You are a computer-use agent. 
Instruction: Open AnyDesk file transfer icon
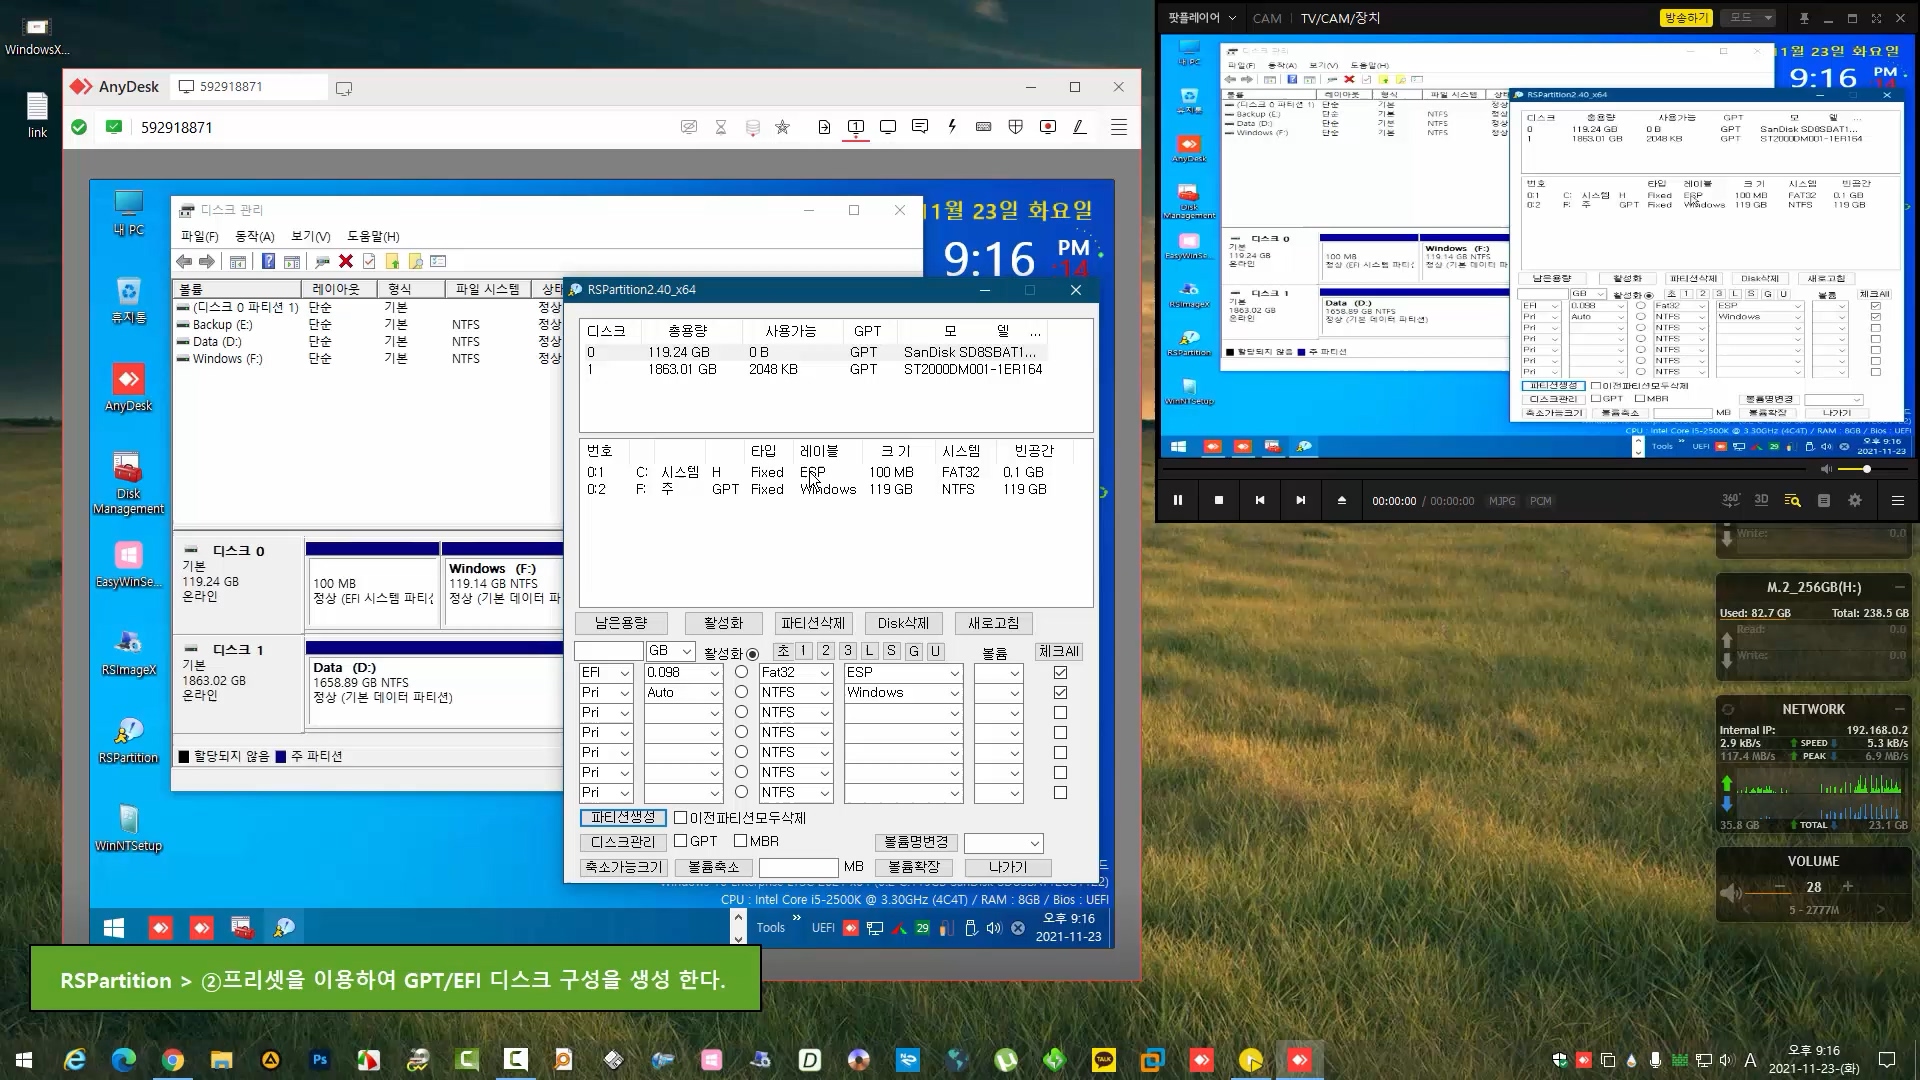coord(824,127)
